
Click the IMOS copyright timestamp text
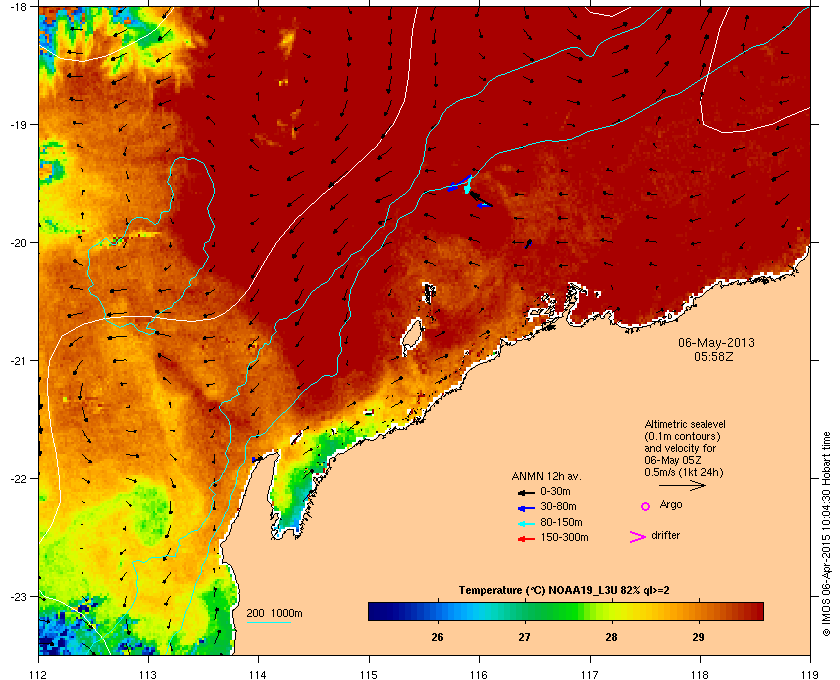826,534
